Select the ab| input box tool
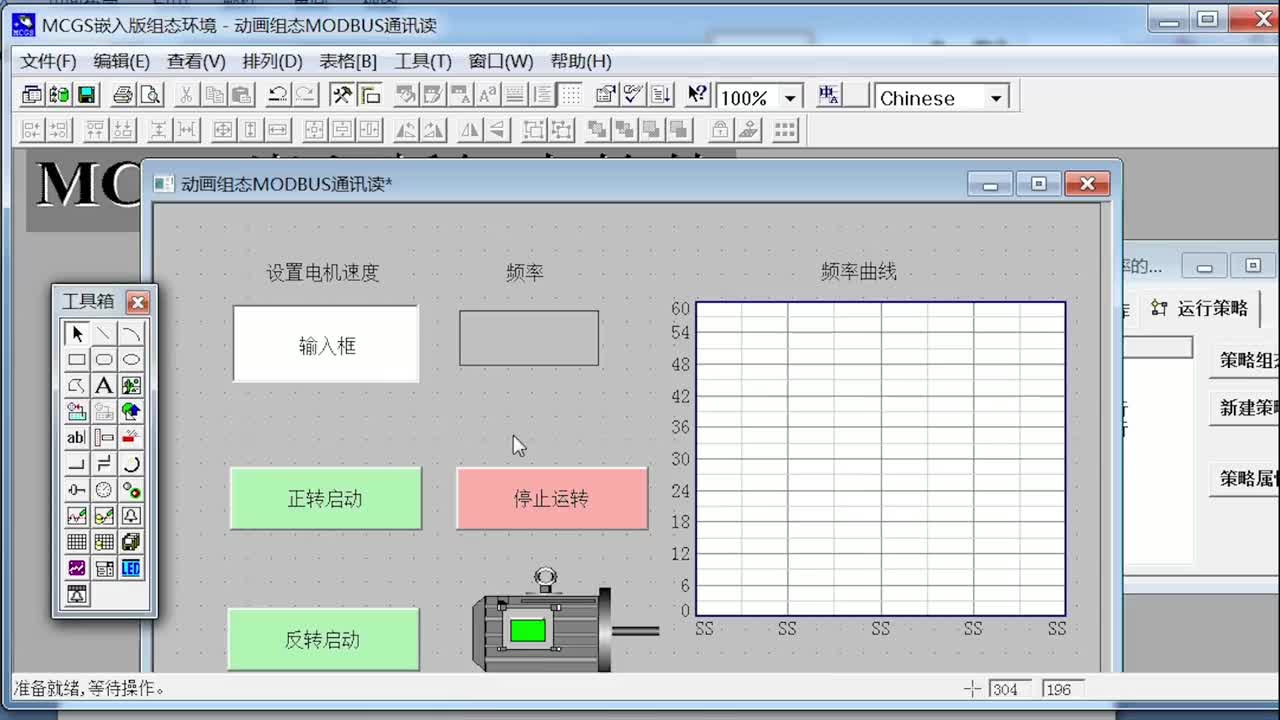Screen dimensions: 1280x720 coord(77,438)
